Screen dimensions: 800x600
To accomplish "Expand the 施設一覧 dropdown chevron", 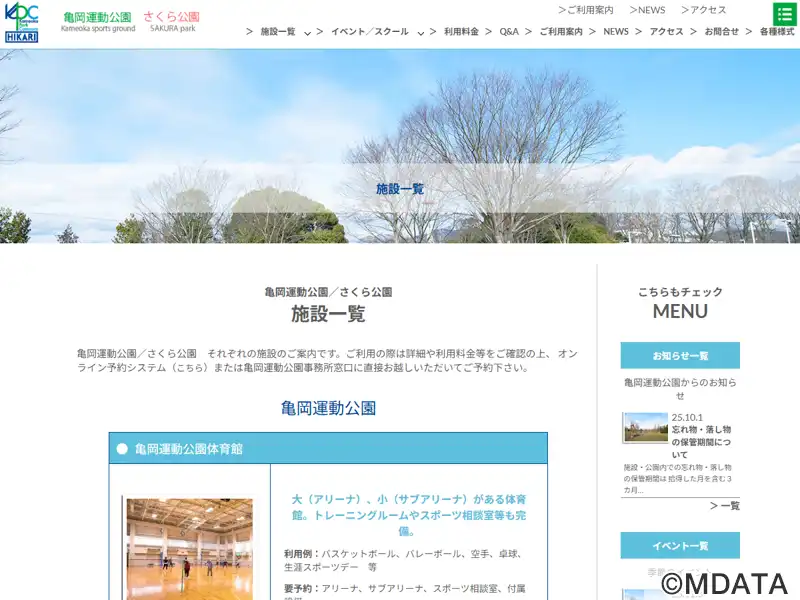I will 307,33.
